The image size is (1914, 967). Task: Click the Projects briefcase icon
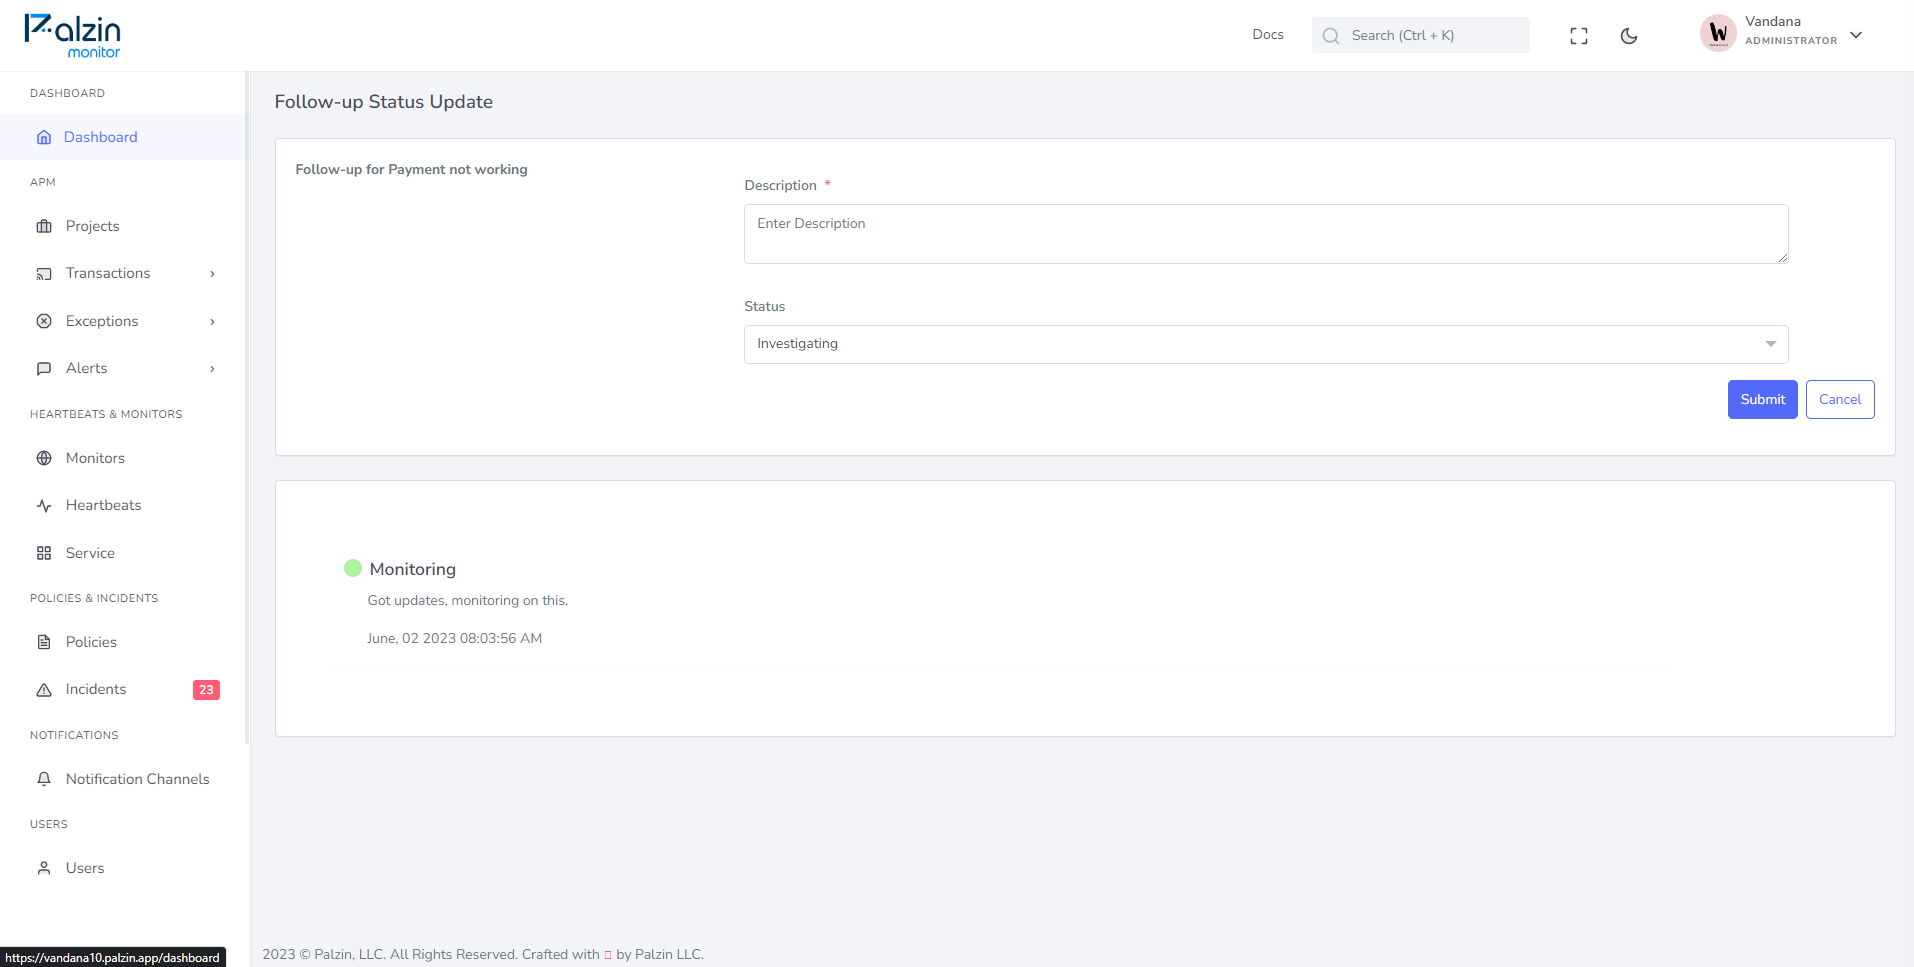pos(44,226)
